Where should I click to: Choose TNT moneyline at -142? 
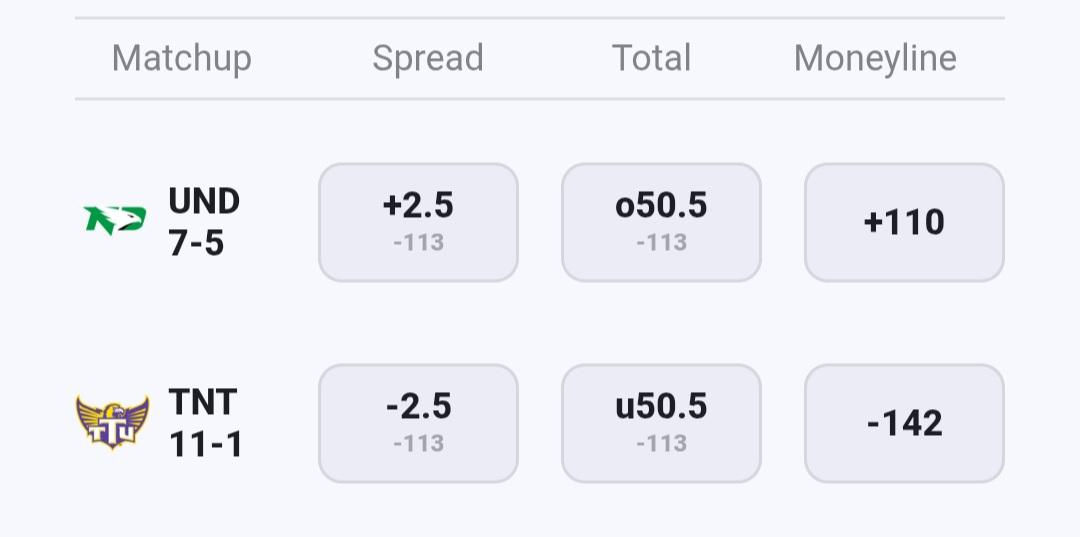tap(904, 423)
